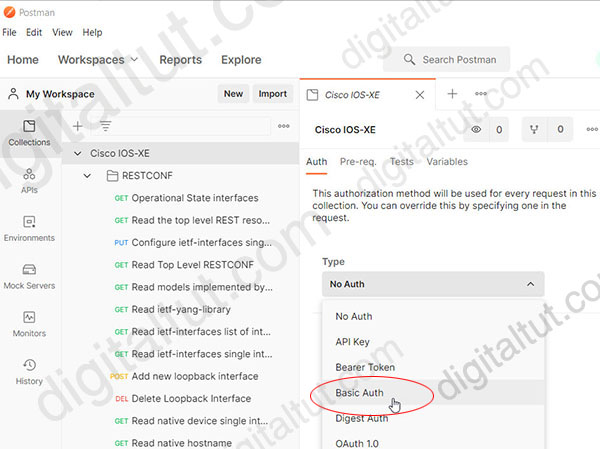The image size is (600, 449).
Task: Select API Key auth type
Action: pyautogui.click(x=433, y=342)
